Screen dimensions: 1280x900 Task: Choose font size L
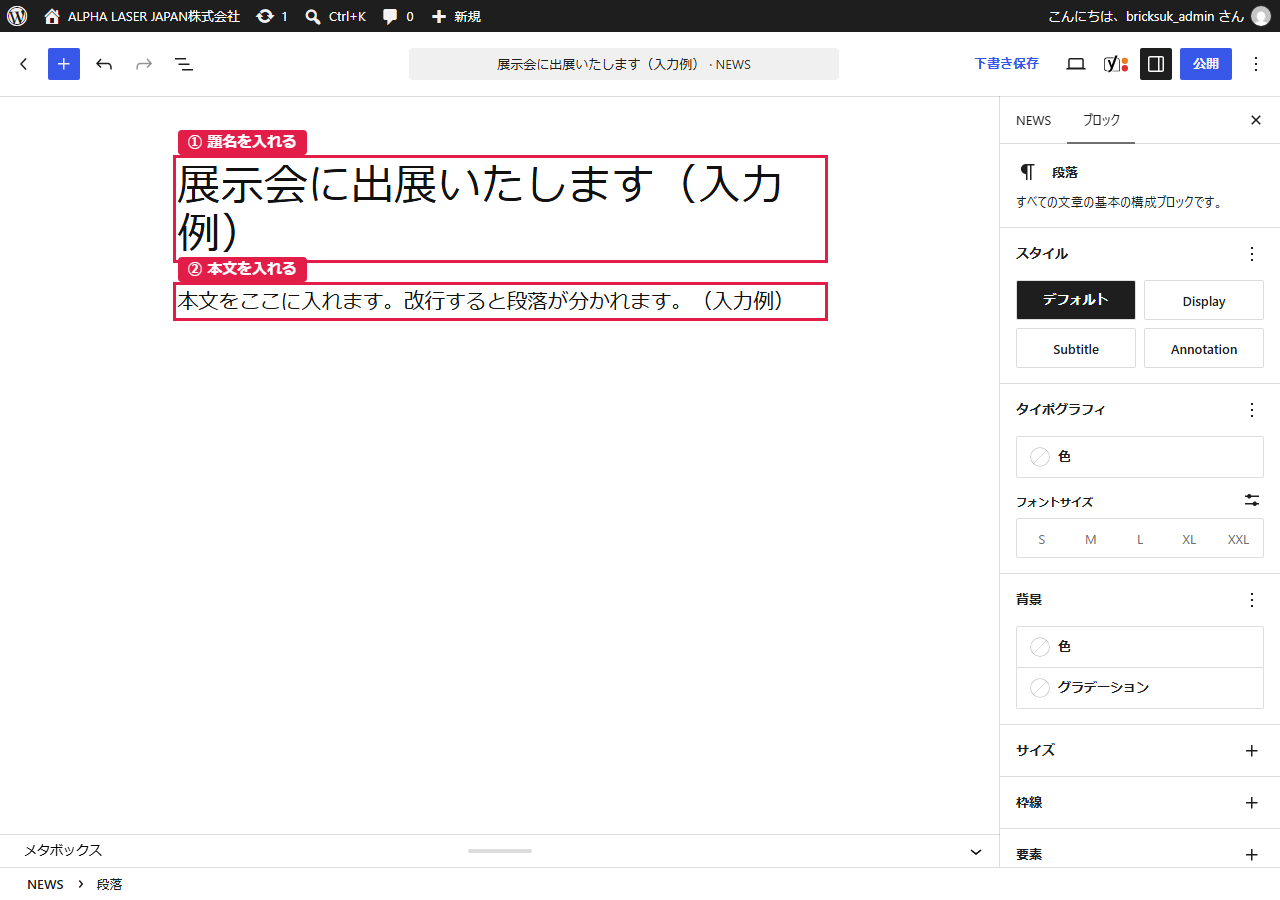1140,539
